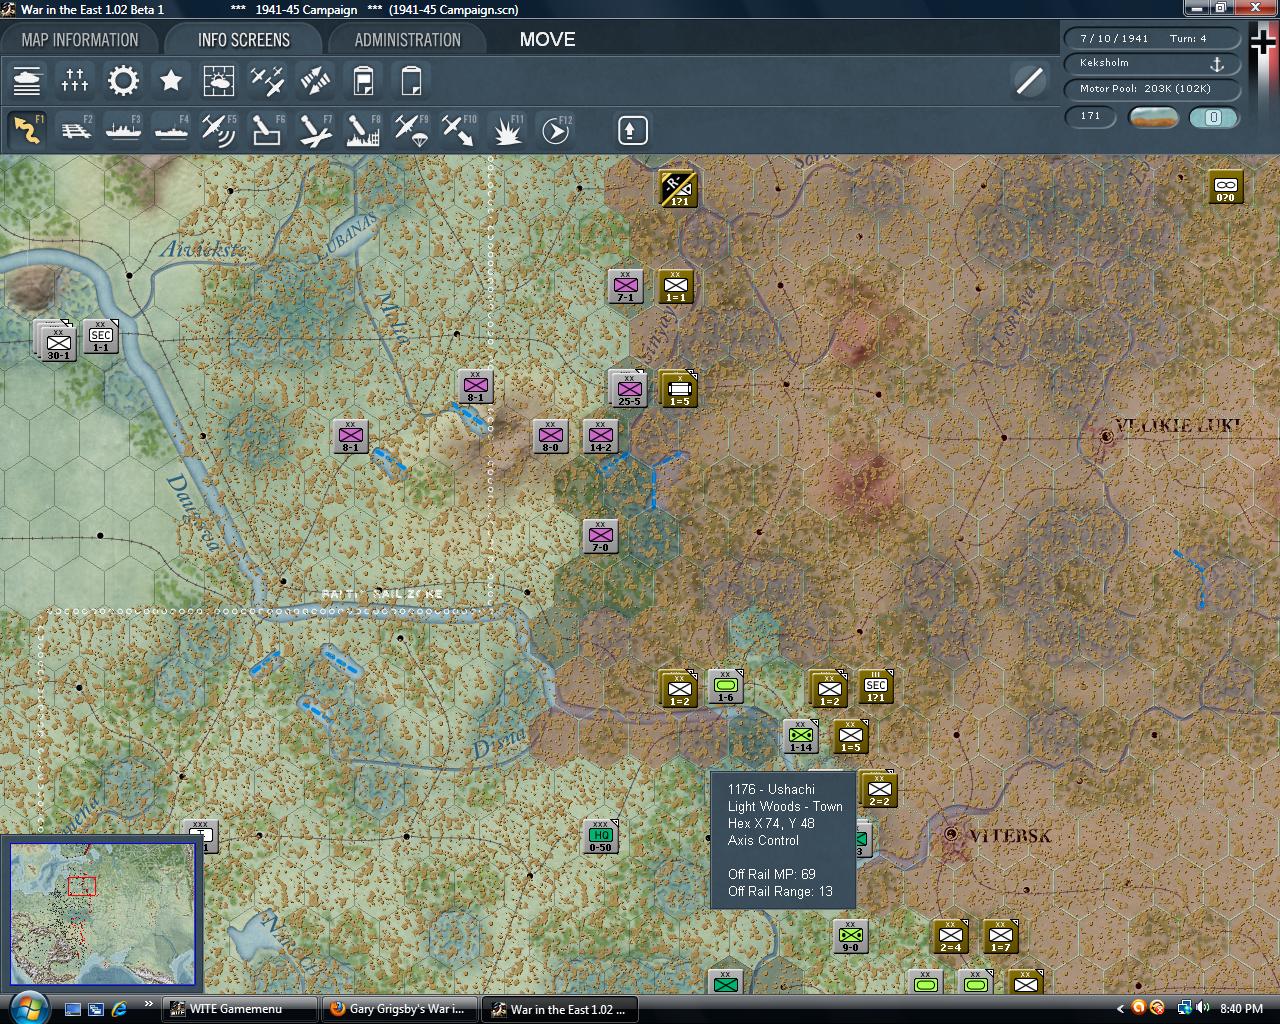Viewport: 1280px width, 1024px height.
Task: Select the SEC 1-1 grey unit
Action: tap(101, 337)
